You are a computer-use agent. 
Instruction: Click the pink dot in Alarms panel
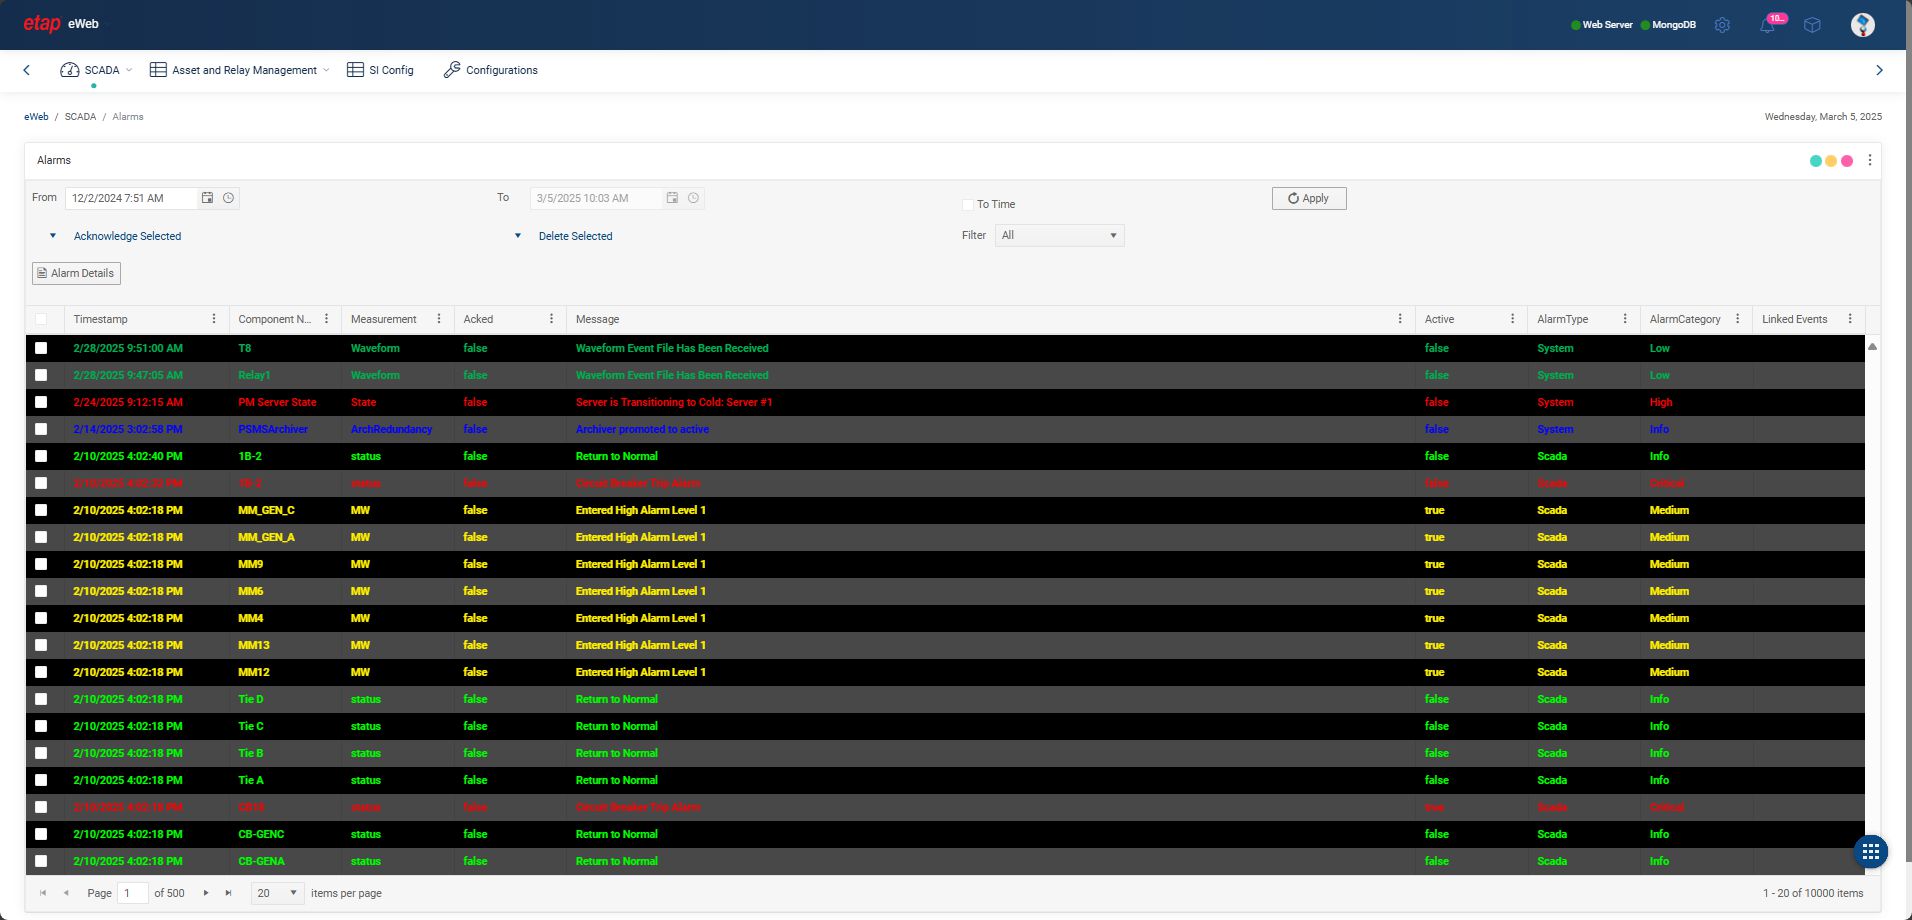pyautogui.click(x=1847, y=161)
